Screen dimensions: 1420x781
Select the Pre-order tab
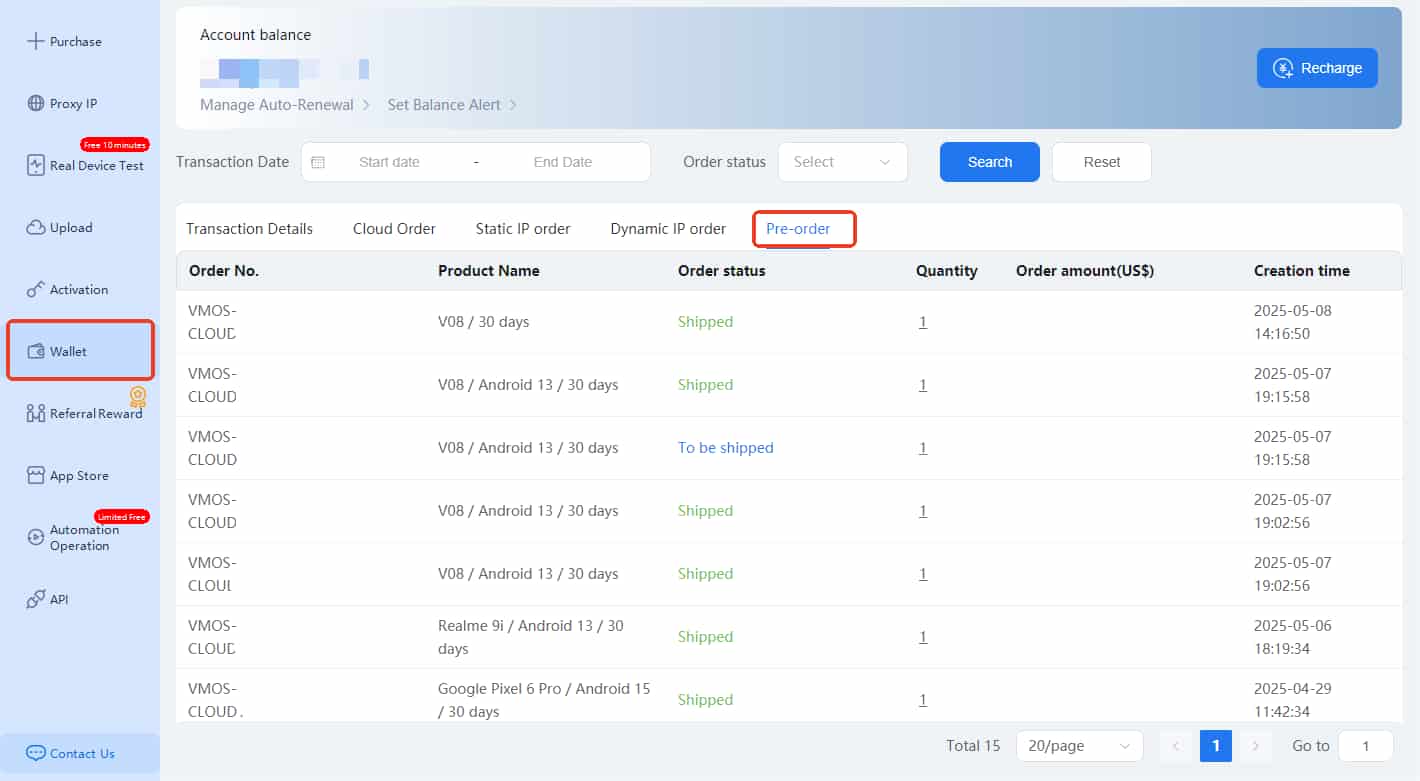pos(798,229)
